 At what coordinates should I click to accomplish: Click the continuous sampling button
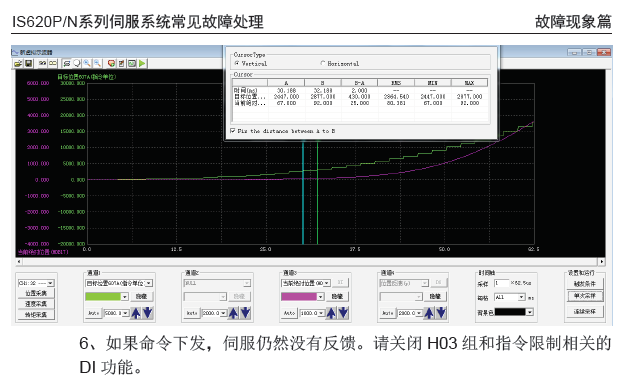tap(585, 311)
